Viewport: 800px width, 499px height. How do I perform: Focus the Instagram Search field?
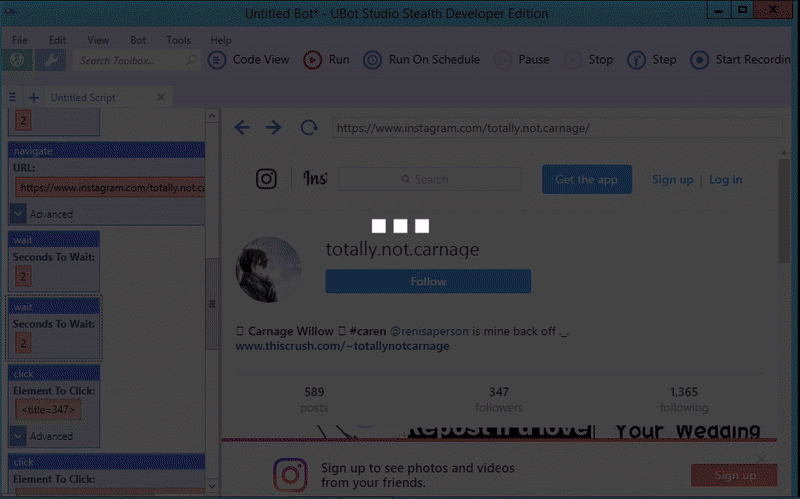pos(430,180)
